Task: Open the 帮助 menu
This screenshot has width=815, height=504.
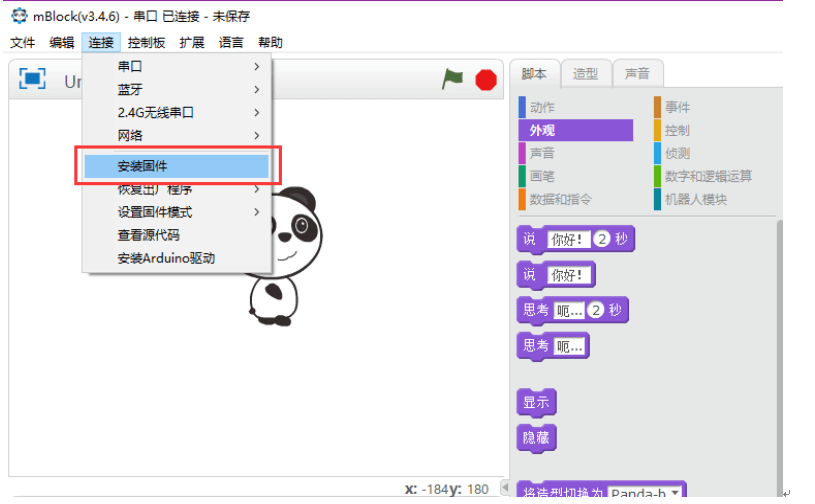Action: coord(270,43)
